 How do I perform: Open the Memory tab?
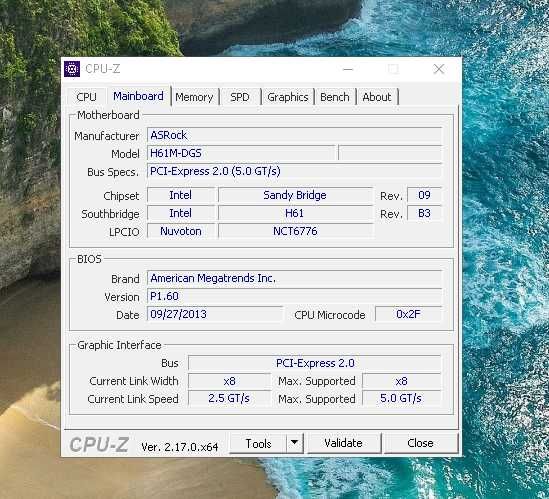(x=194, y=97)
